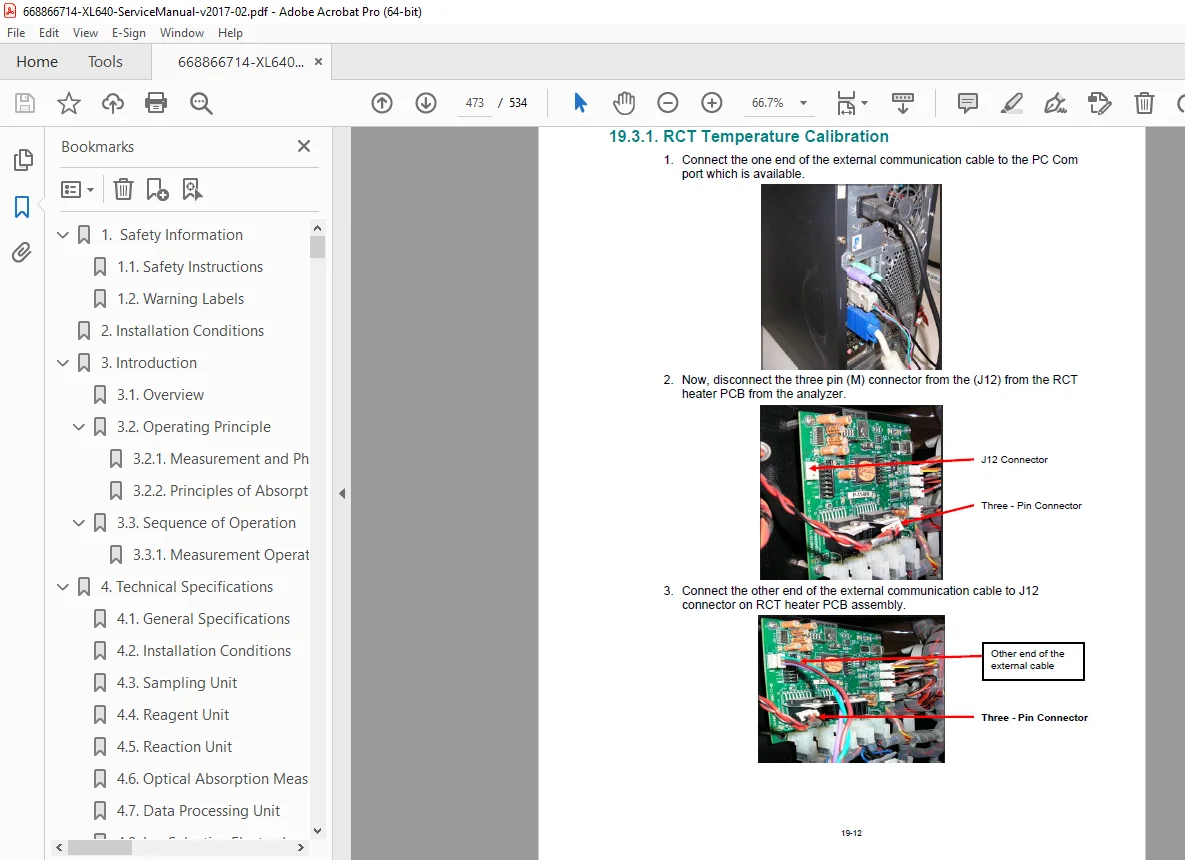Print the document with printer icon
The height and width of the screenshot is (860, 1185).
click(x=156, y=103)
